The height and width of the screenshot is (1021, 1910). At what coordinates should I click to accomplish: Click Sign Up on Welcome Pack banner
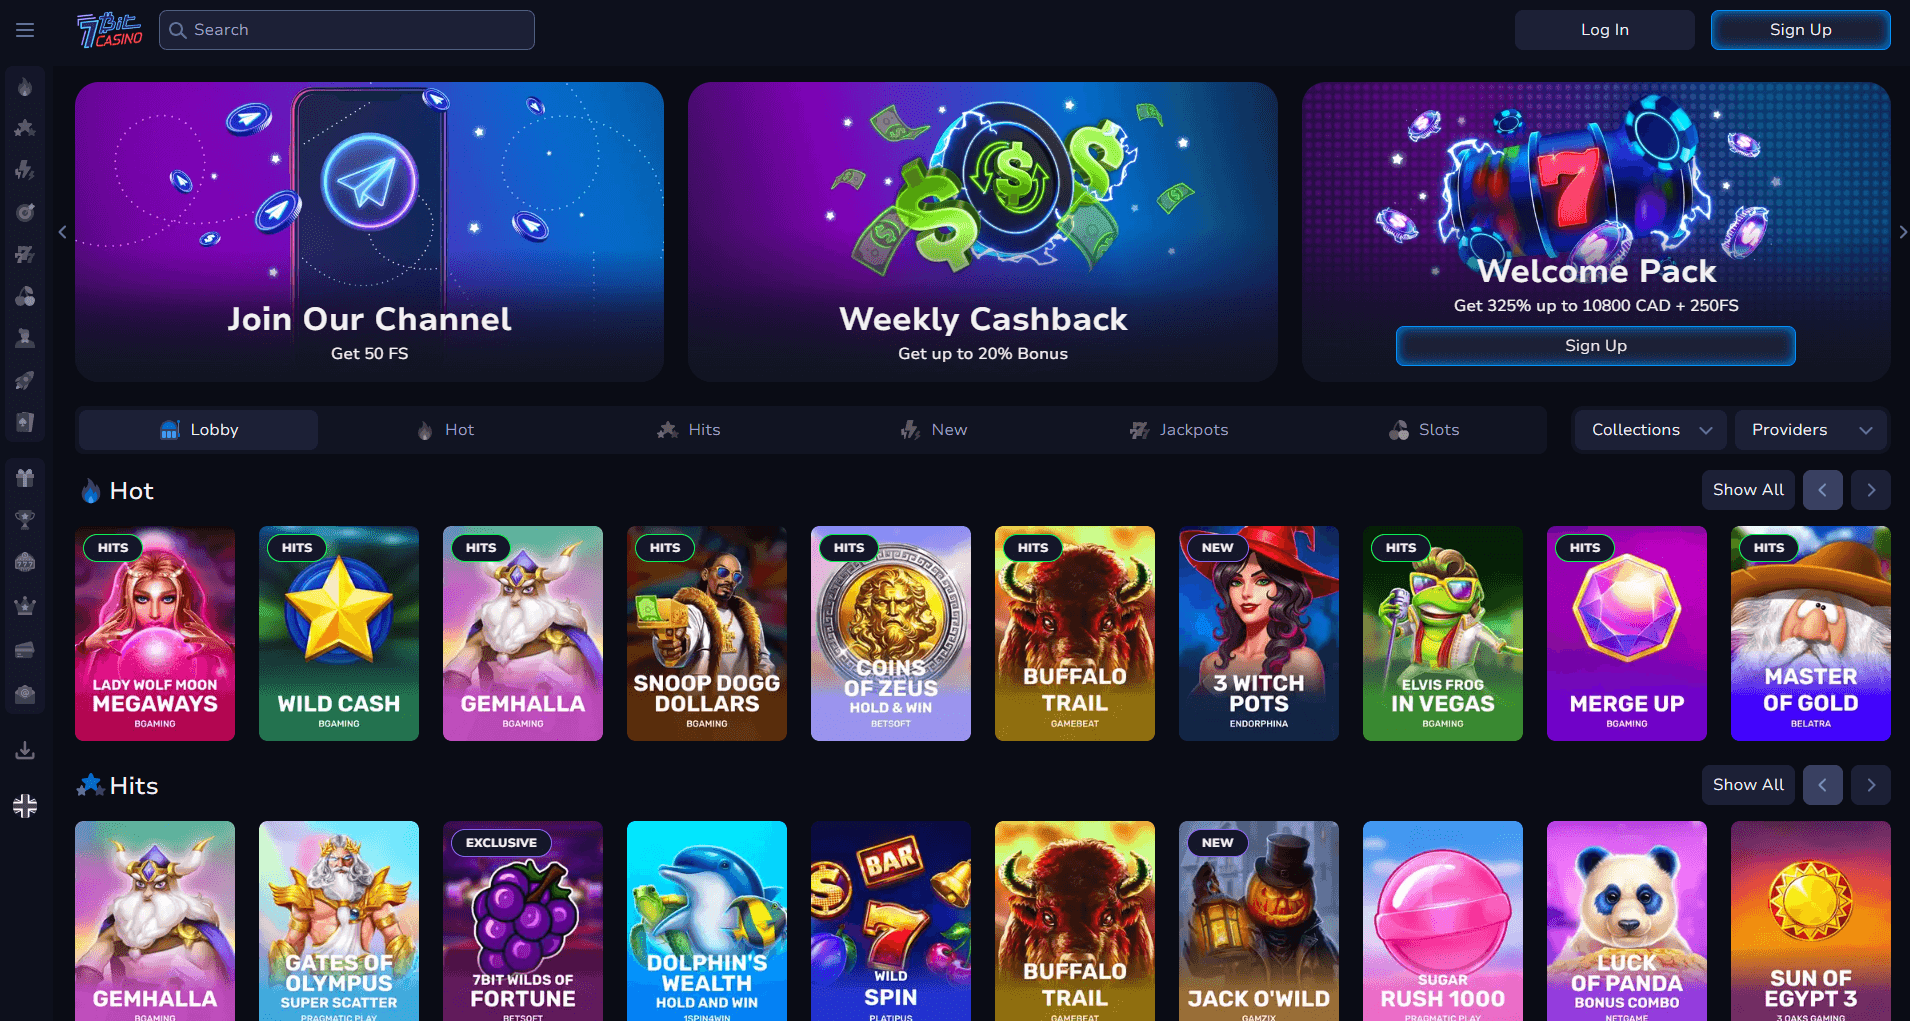[1596, 346]
